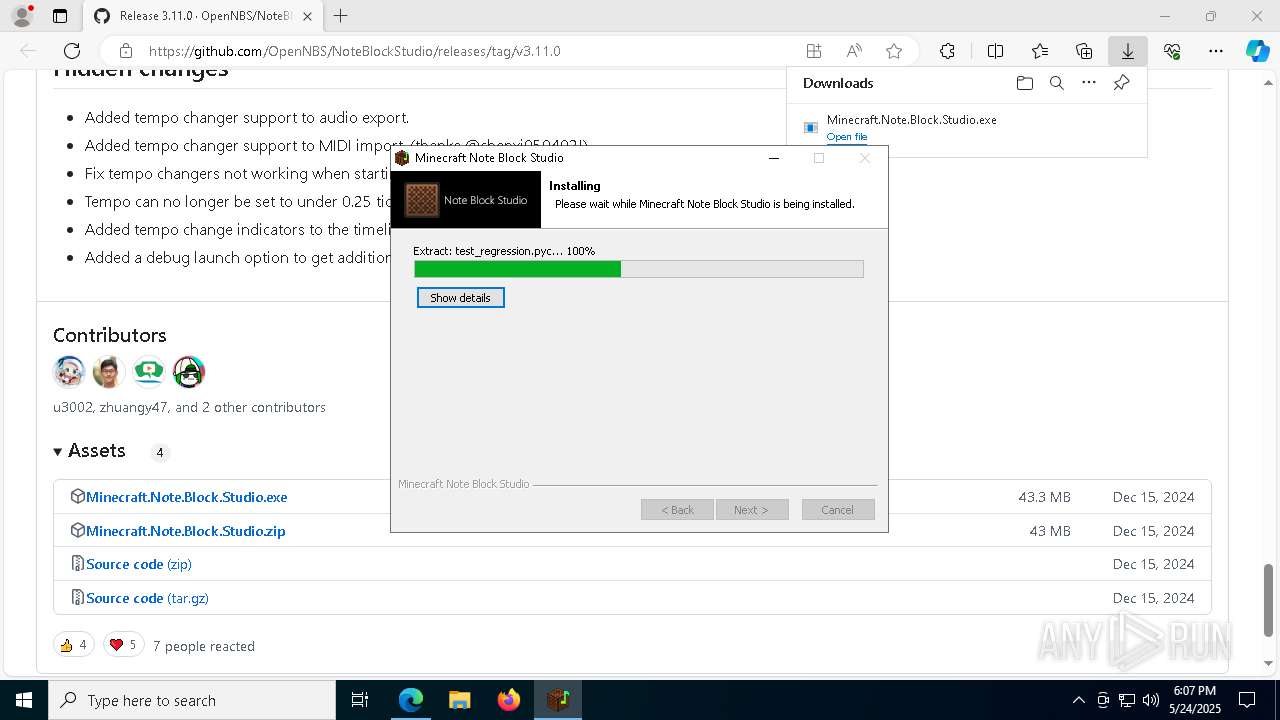Click the fourth contributor avatar

189,372
